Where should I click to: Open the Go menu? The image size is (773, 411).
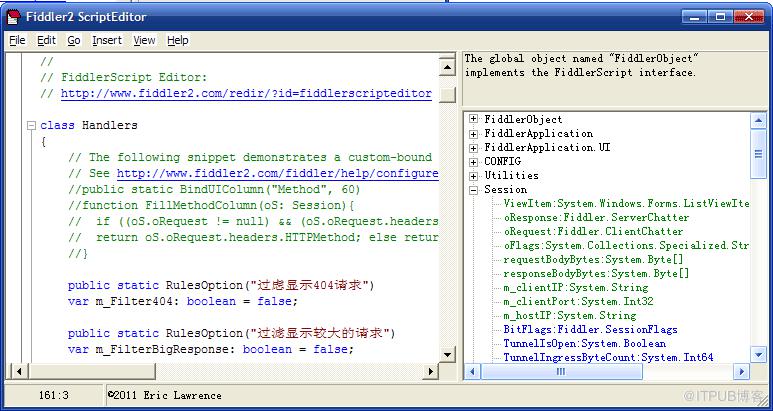coord(74,40)
